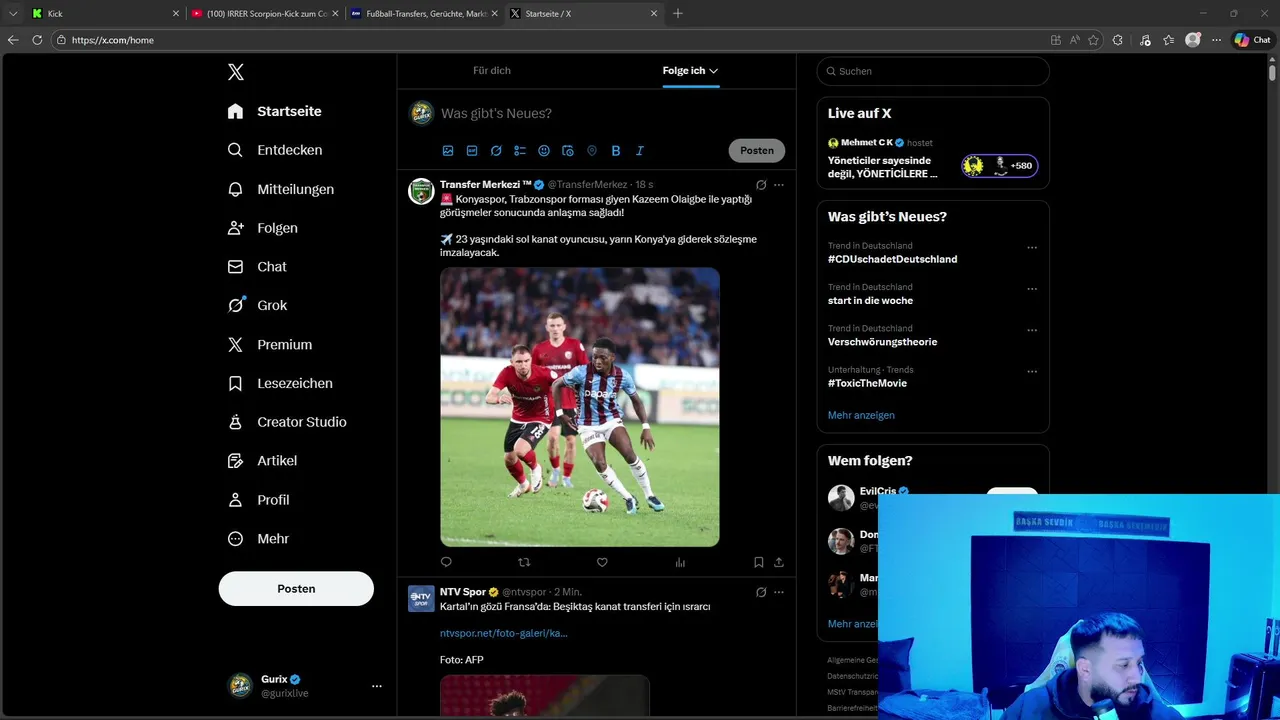The image size is (1280, 720).
Task: Open options for start in die woche trend
Action: 1032,289
